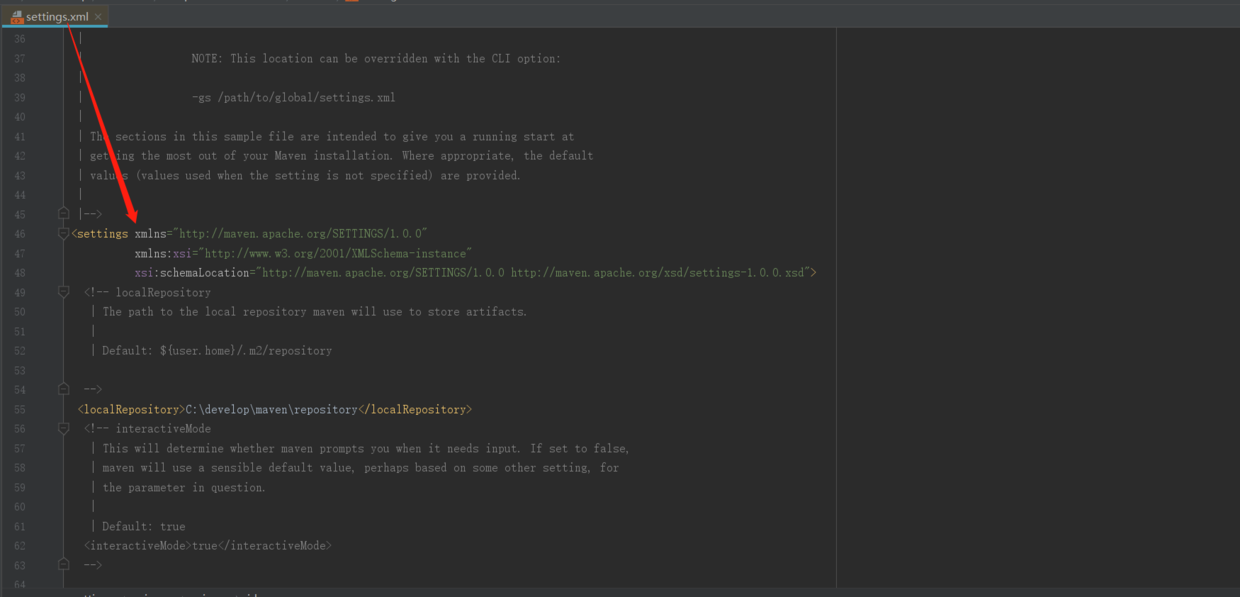
Task: Click 'NOTE: This location can be overridden' line
Action: pyautogui.click(x=376, y=59)
